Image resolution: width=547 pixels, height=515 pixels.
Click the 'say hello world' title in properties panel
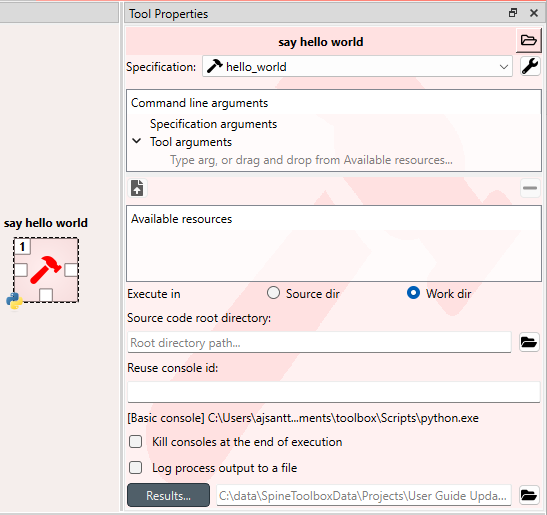click(x=321, y=42)
